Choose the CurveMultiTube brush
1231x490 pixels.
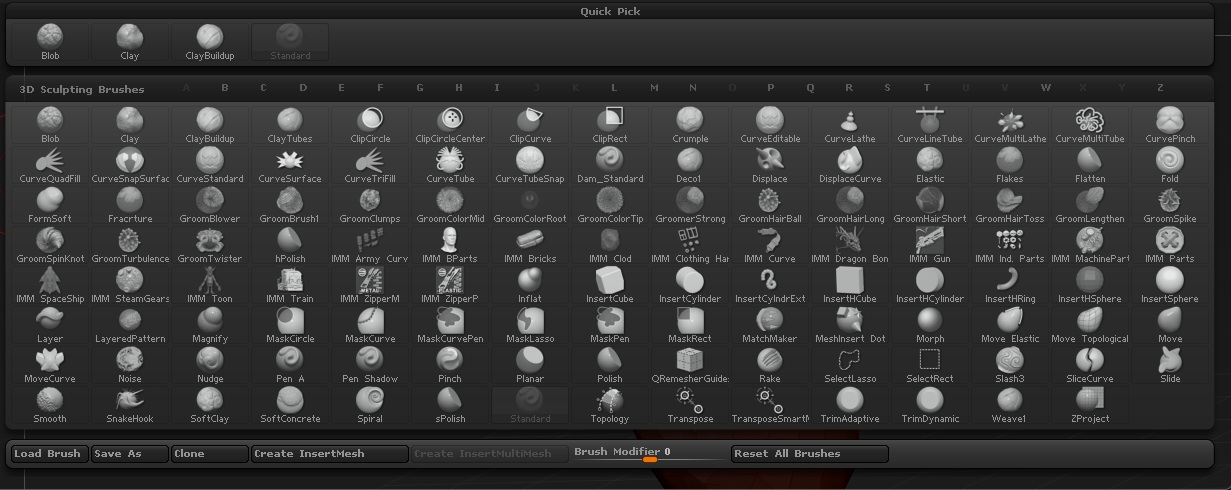click(1090, 126)
